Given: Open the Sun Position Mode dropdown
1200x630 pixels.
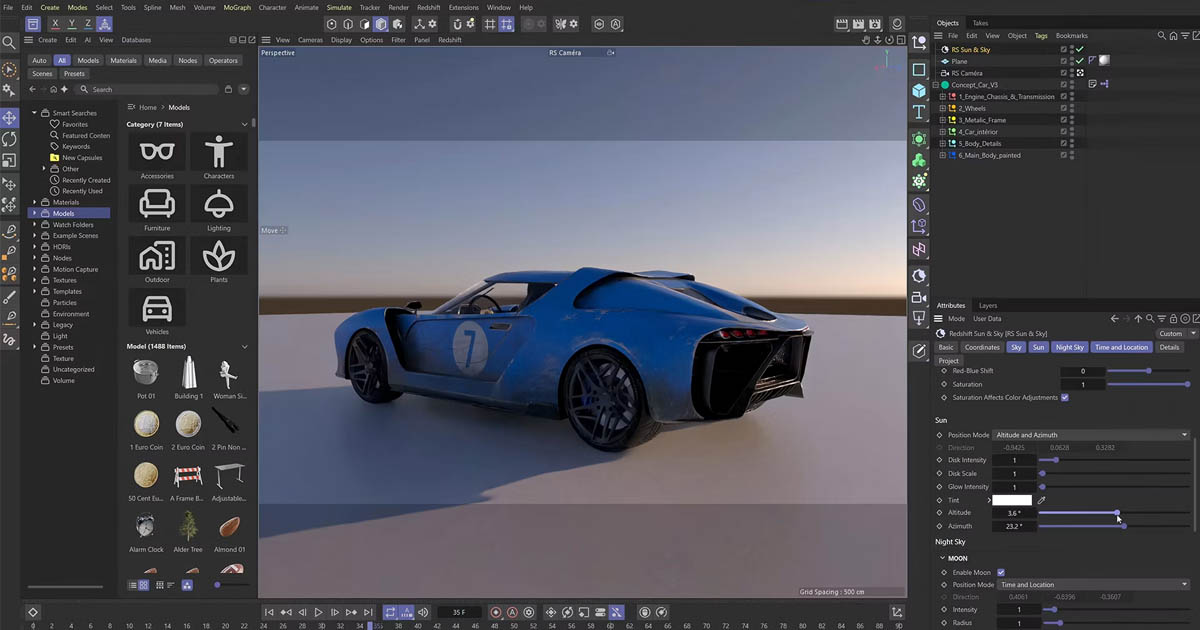Looking at the screenshot, I should pos(1091,435).
